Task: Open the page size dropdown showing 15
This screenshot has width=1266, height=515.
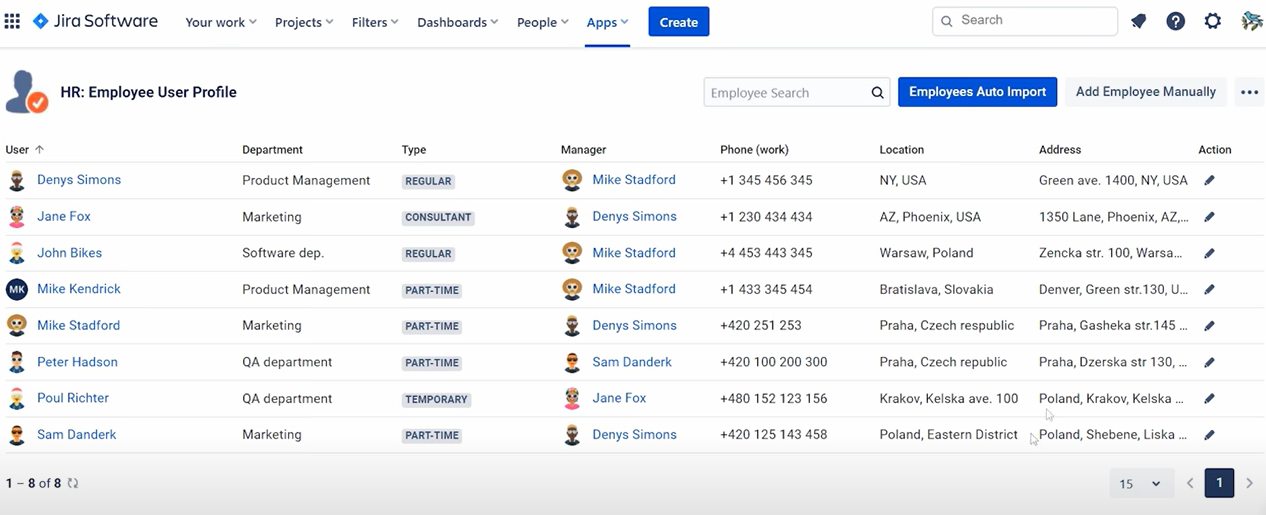Action: pos(1140,484)
